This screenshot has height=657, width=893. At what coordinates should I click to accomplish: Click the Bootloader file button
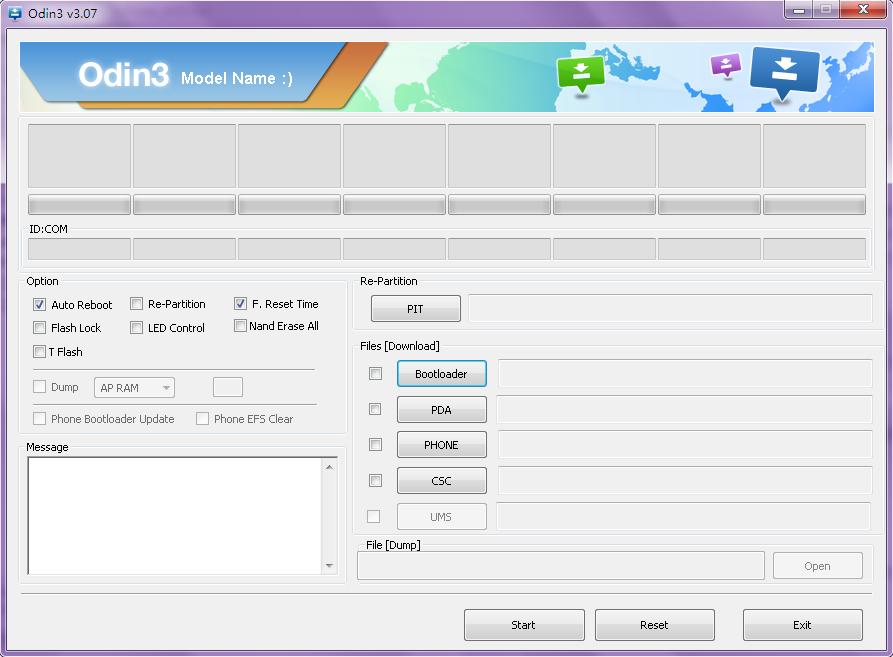pyautogui.click(x=441, y=374)
